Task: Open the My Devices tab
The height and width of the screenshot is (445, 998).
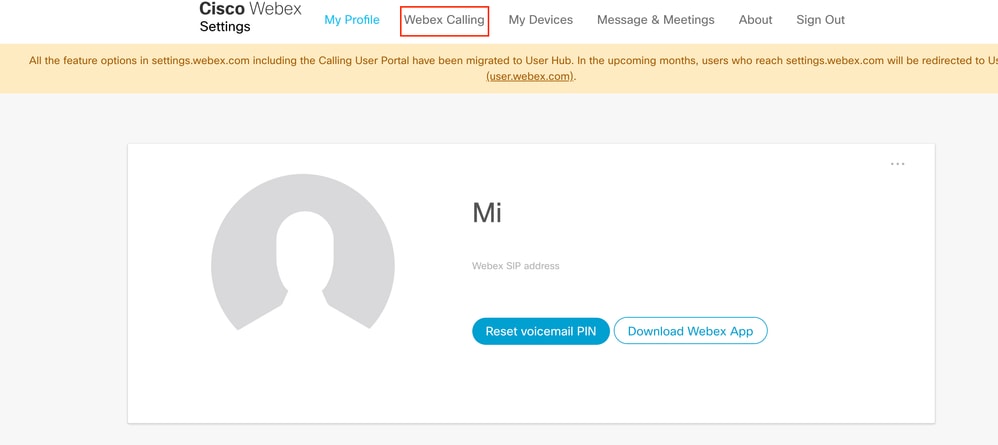Action: tap(540, 20)
